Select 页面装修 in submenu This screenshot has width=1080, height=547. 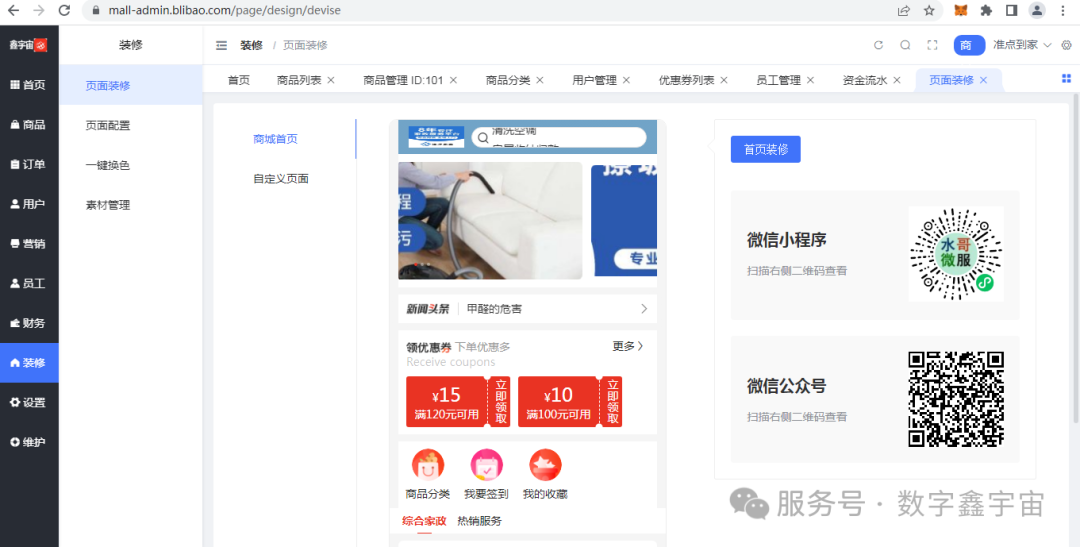coord(131,85)
